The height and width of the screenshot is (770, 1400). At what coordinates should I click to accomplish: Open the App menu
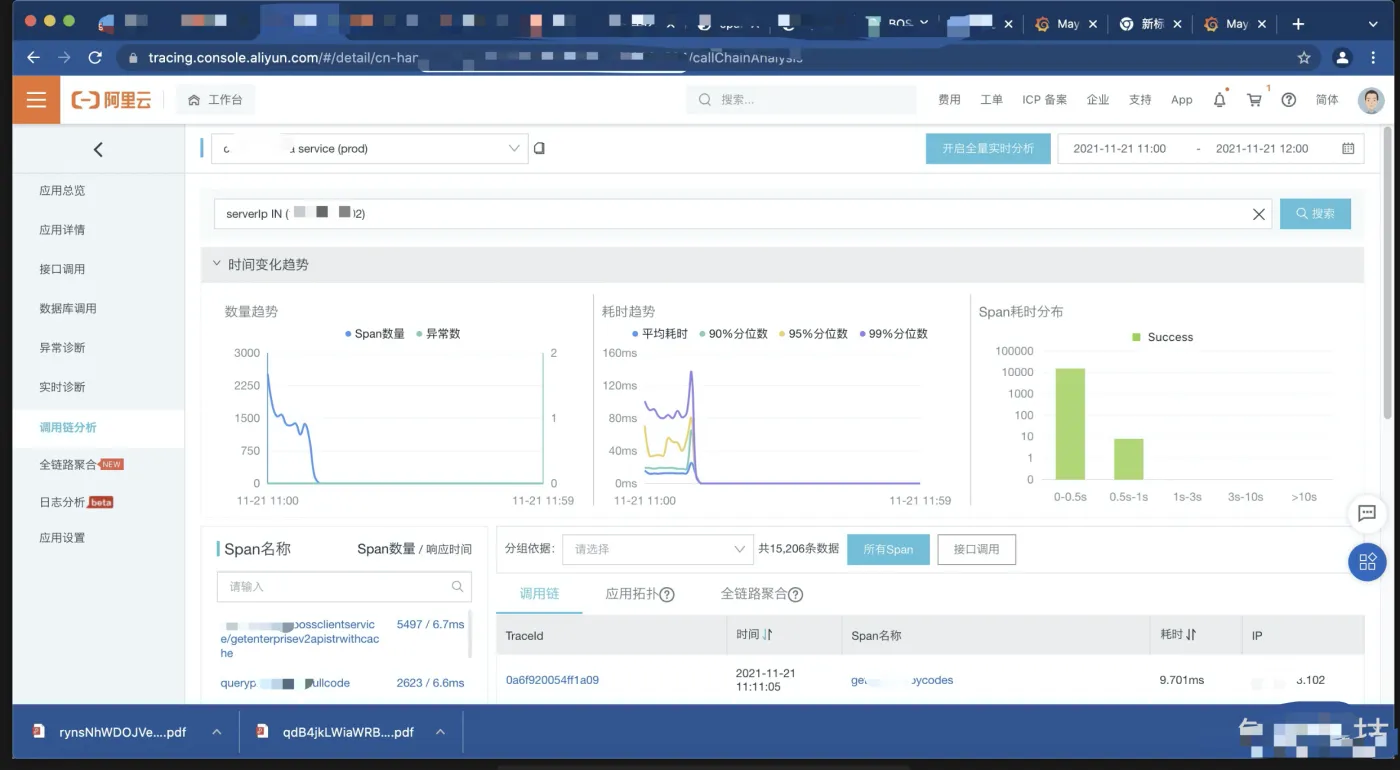click(1182, 100)
